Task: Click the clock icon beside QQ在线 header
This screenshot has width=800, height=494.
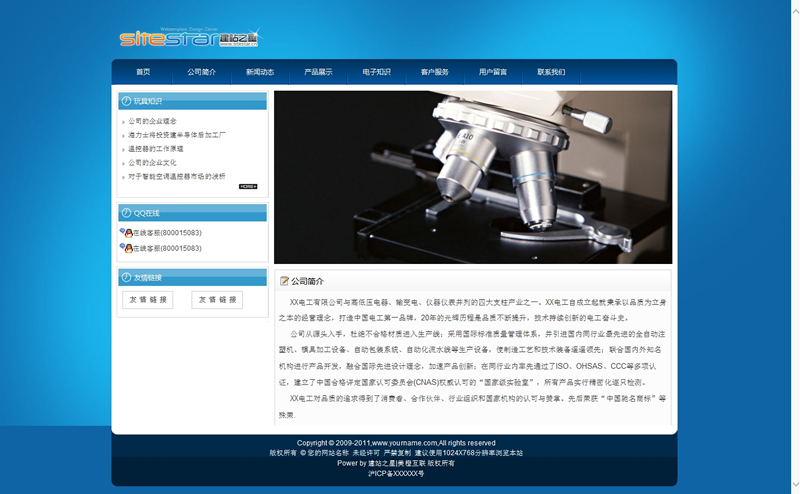Action: 126,213
